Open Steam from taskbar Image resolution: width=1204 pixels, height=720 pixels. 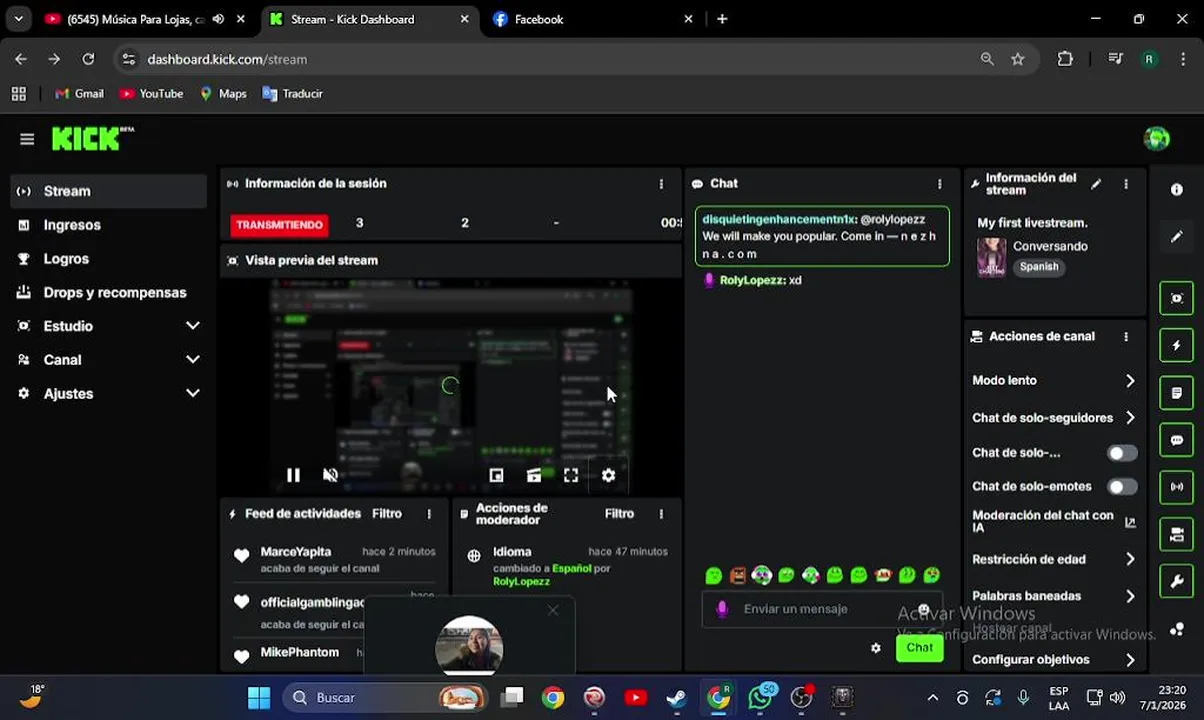point(677,697)
